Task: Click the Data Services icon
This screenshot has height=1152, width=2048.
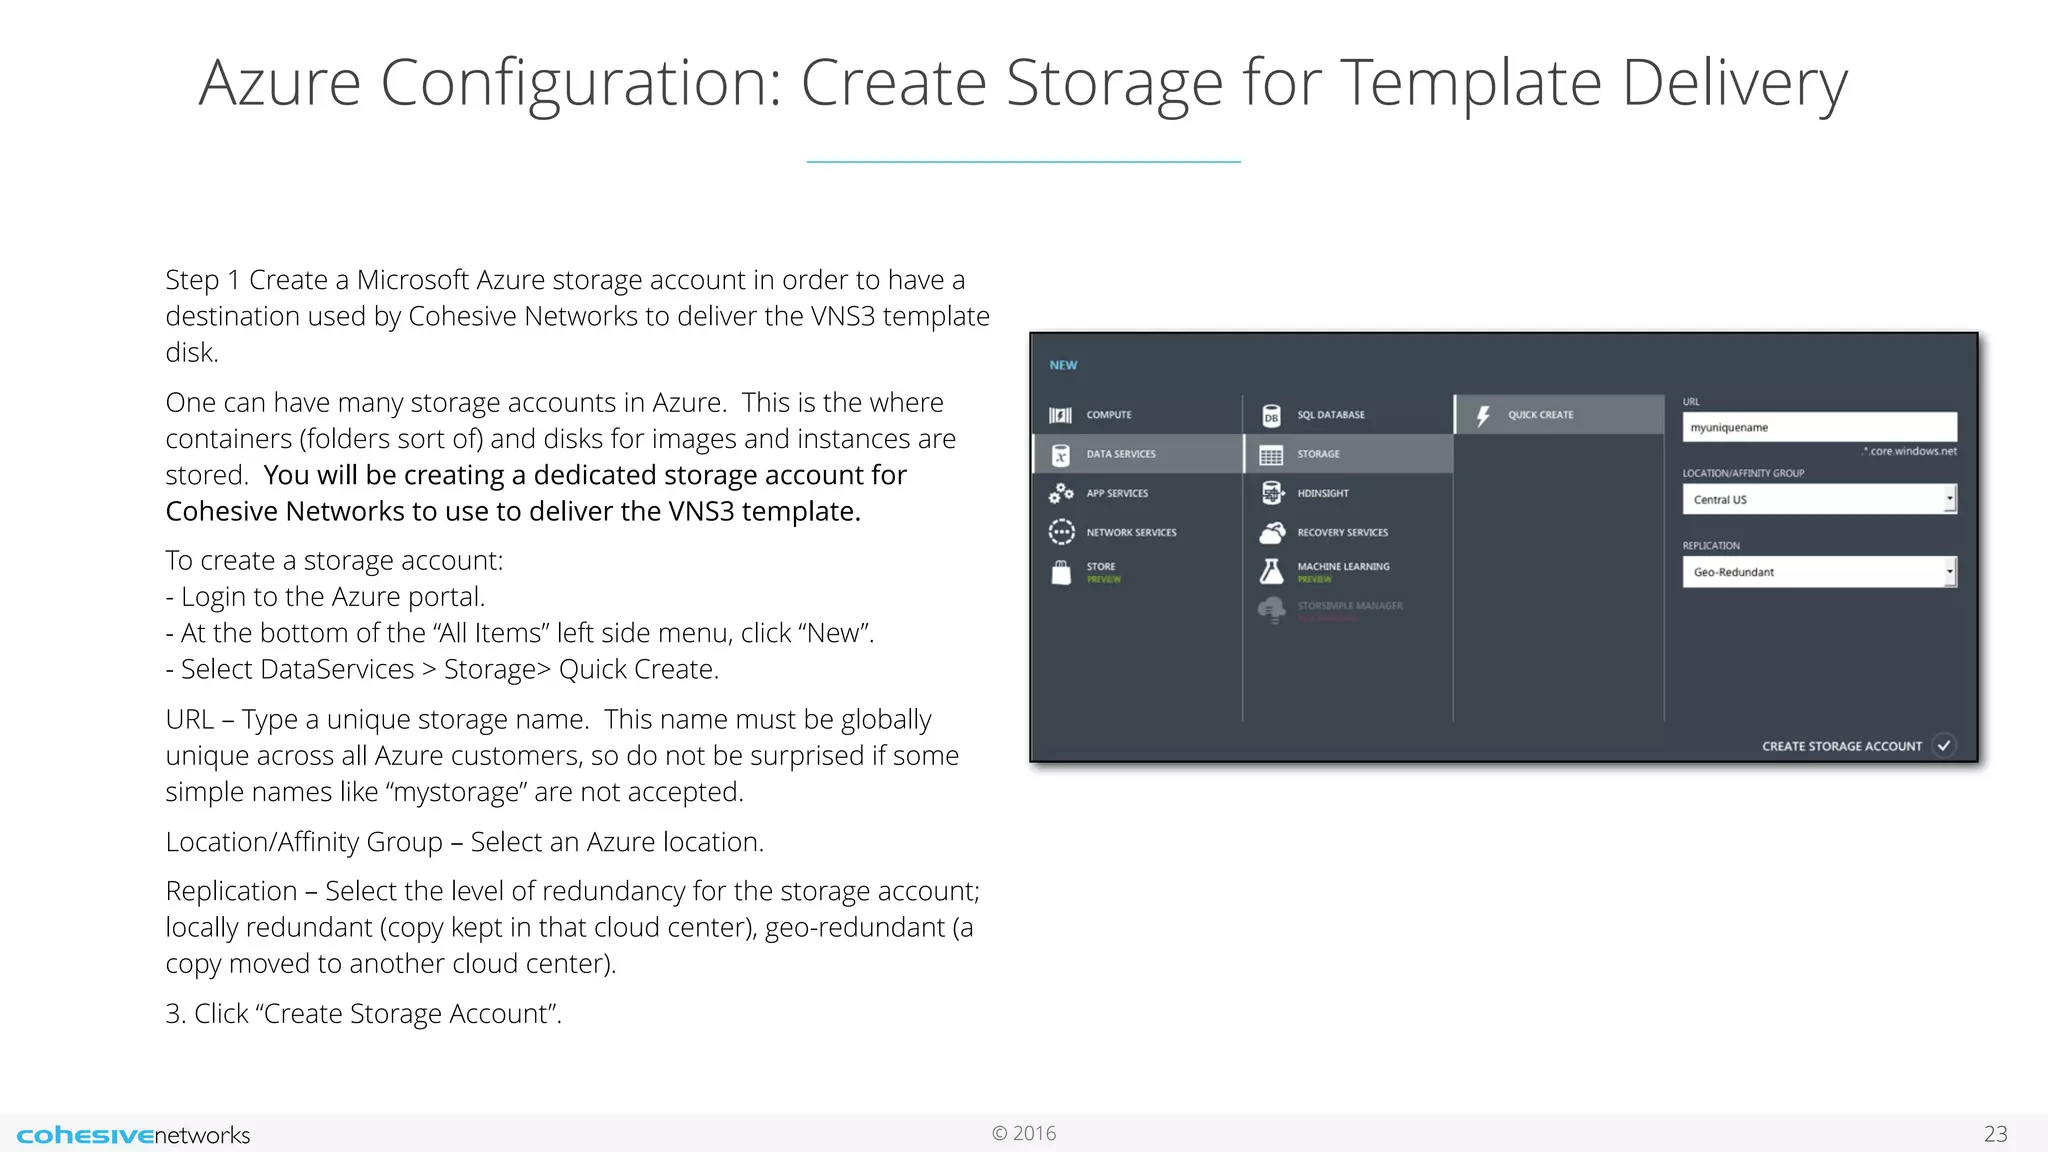Action: [1061, 455]
